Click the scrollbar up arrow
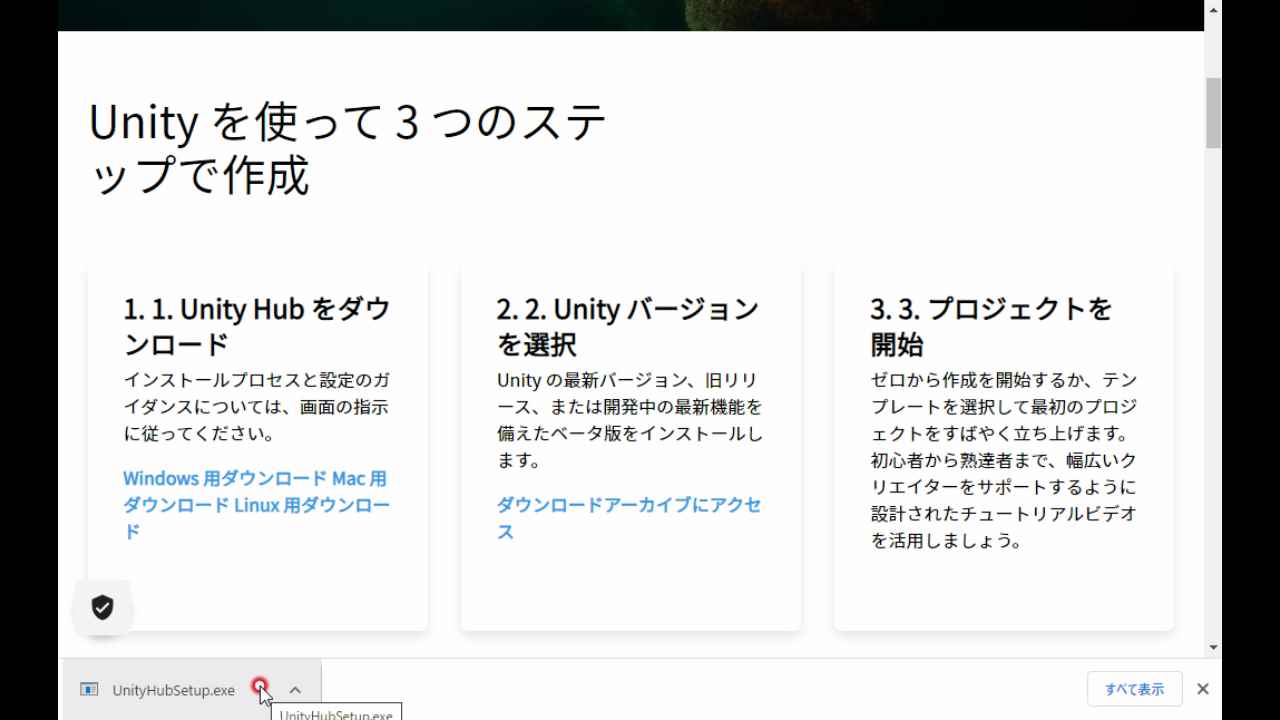 (x=1213, y=10)
